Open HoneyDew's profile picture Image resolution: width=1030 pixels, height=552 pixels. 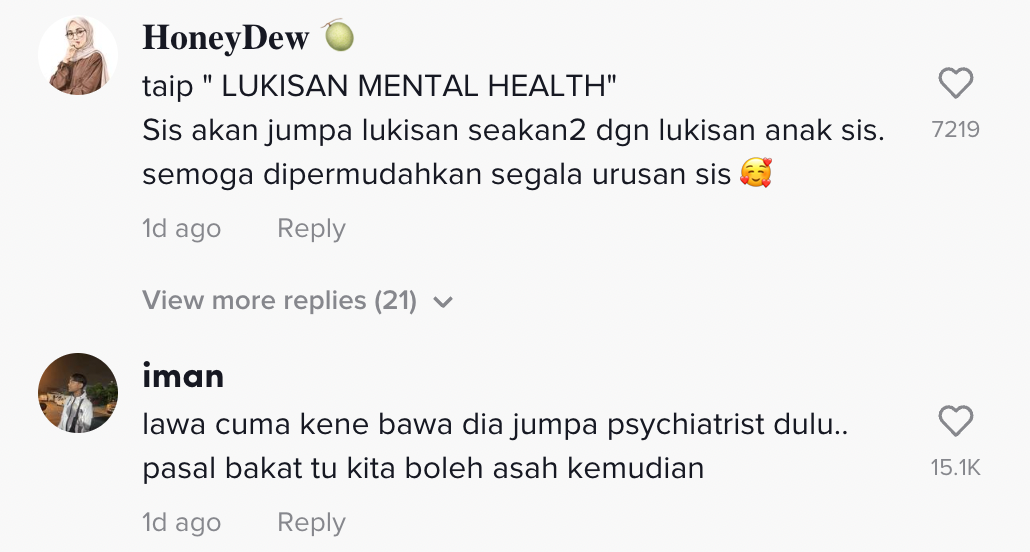(x=78, y=55)
